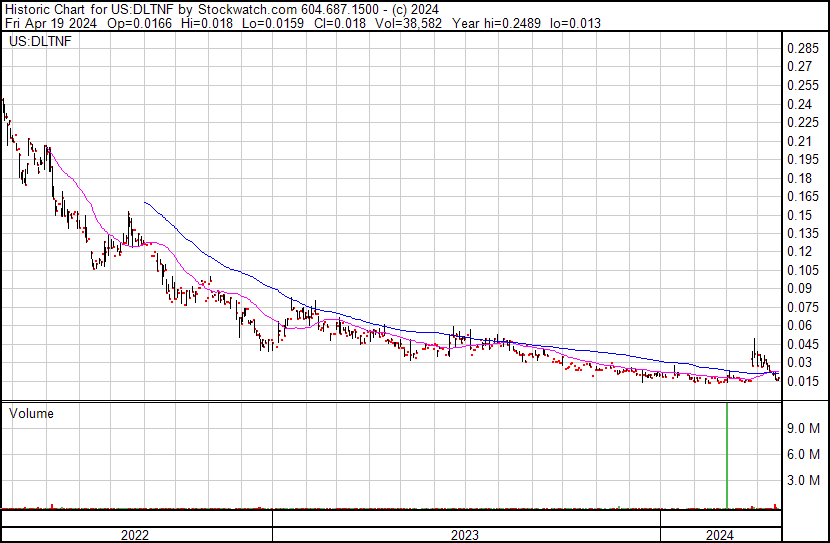The width and height of the screenshot is (830, 543).
Task: Click the 6.0 M volume axis label
Action: click(x=804, y=455)
